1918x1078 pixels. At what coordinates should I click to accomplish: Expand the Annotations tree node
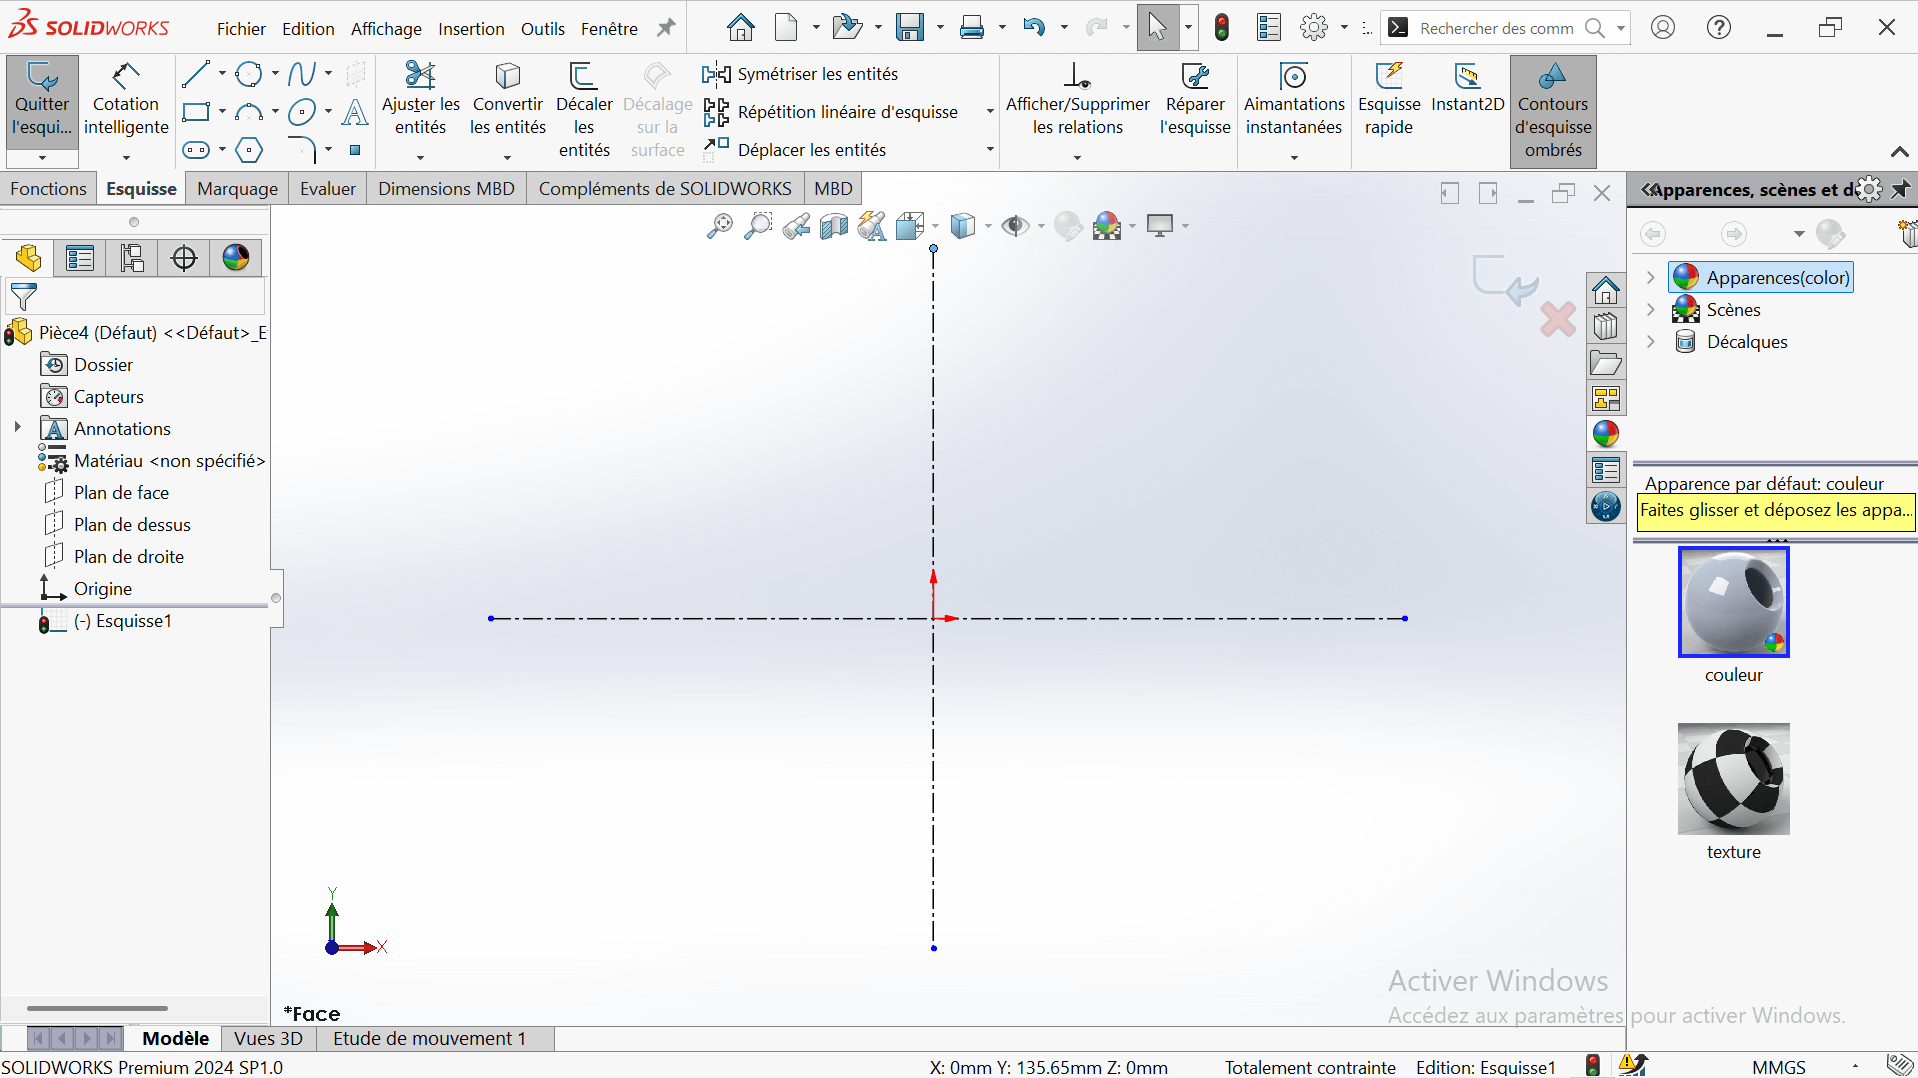point(17,428)
